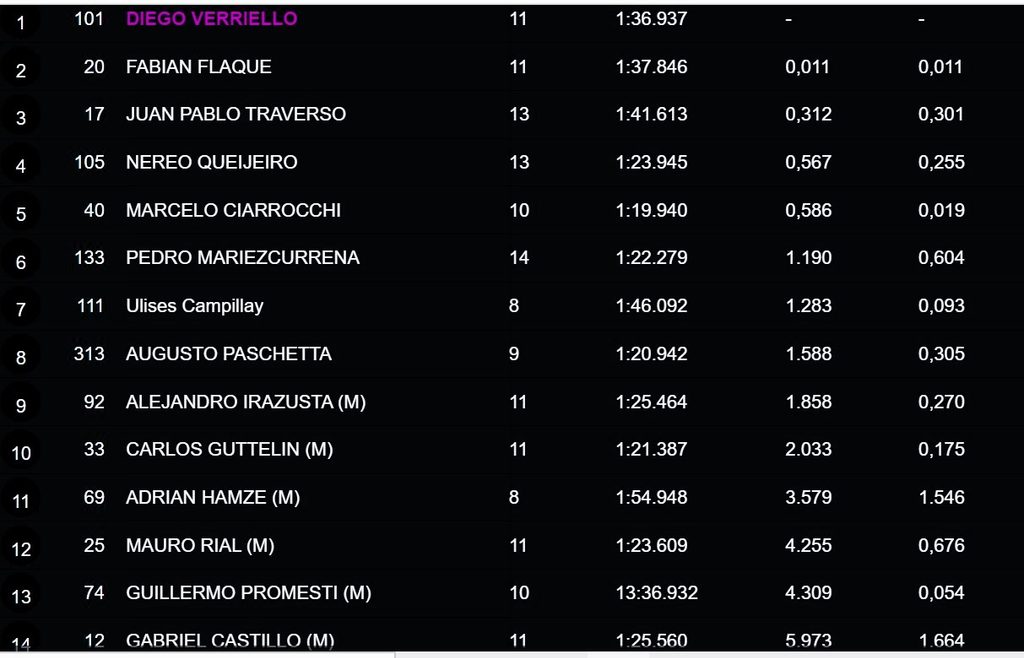Click NEREO QUEIJEIRO in standings
This screenshot has height=658, width=1024.
[x=212, y=162]
